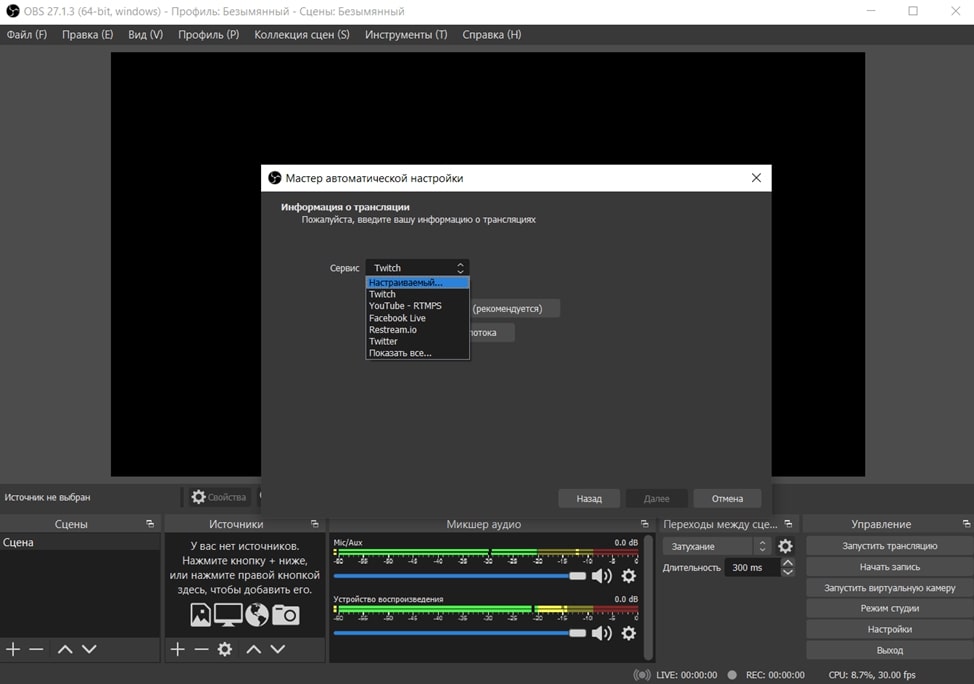Increase transition duration with up arrow
Image resolution: width=974 pixels, height=684 pixels.
pyautogui.click(x=788, y=563)
